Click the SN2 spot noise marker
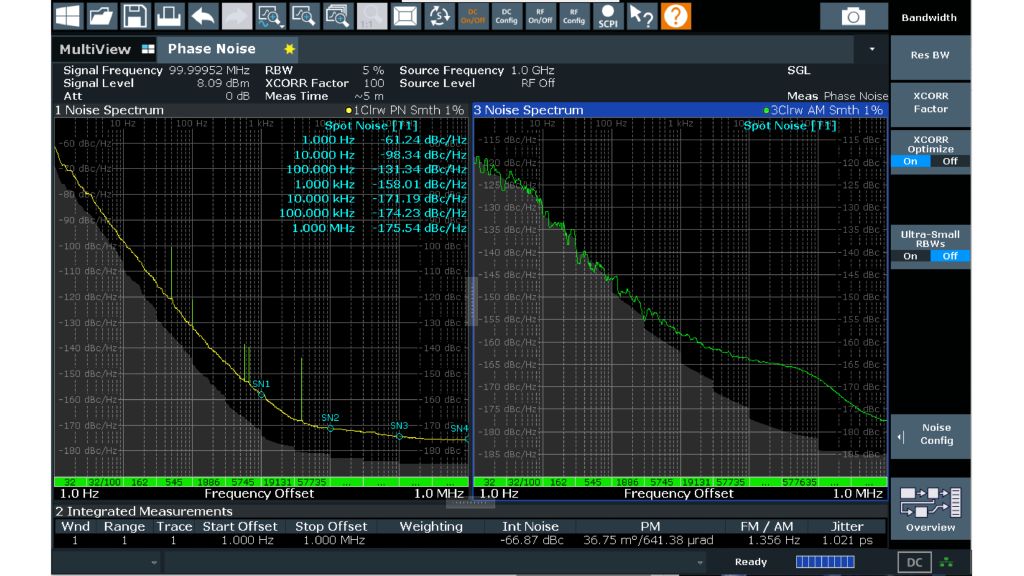1024x576 pixels. tap(330, 428)
